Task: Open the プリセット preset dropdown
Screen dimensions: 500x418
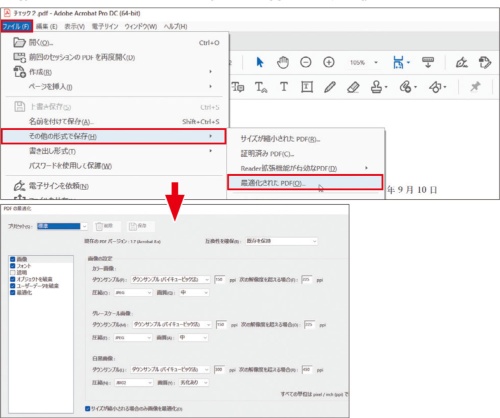Action: (62, 226)
